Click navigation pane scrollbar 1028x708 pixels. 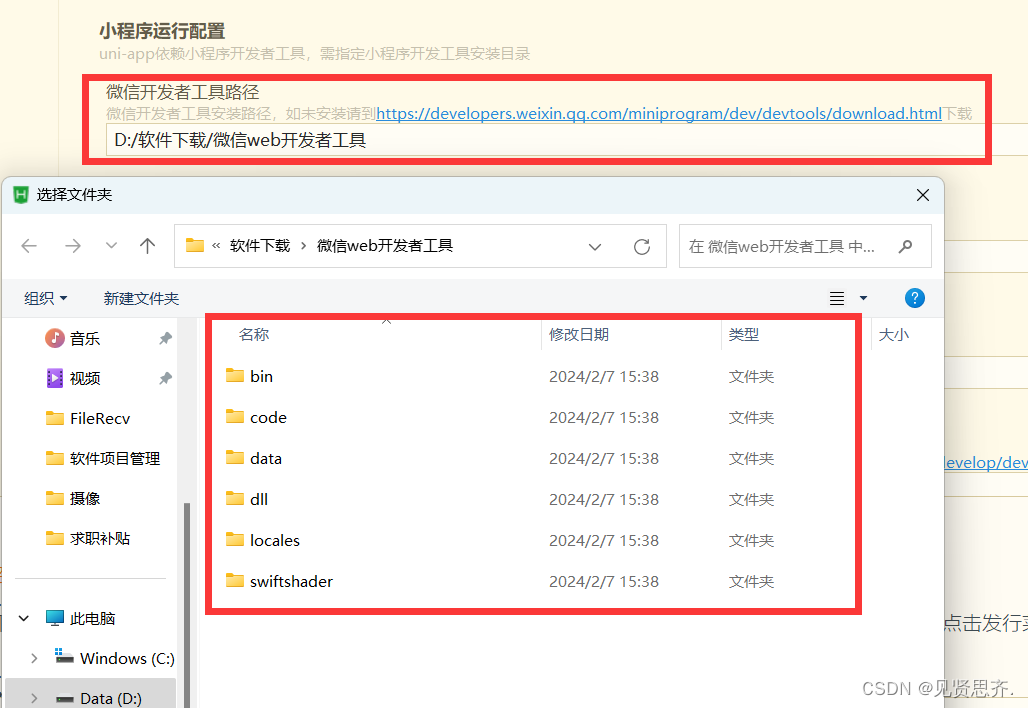(x=187, y=603)
